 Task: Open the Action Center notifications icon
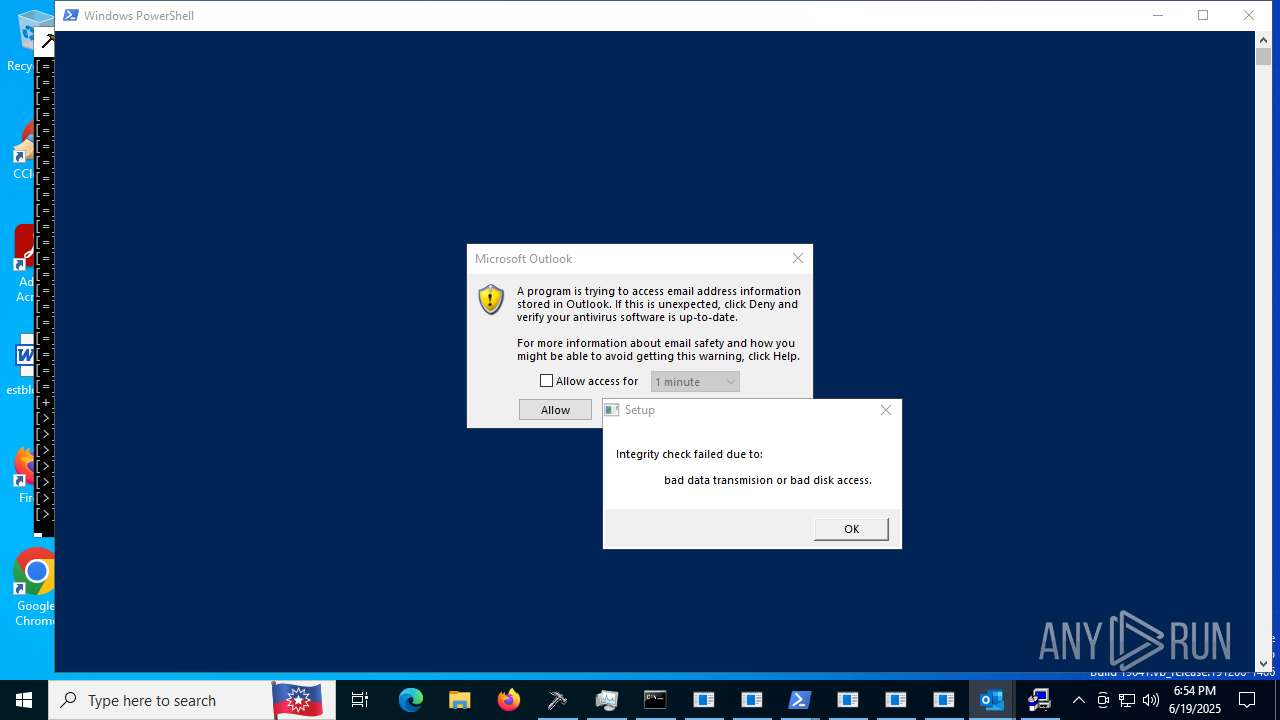[1247, 700]
